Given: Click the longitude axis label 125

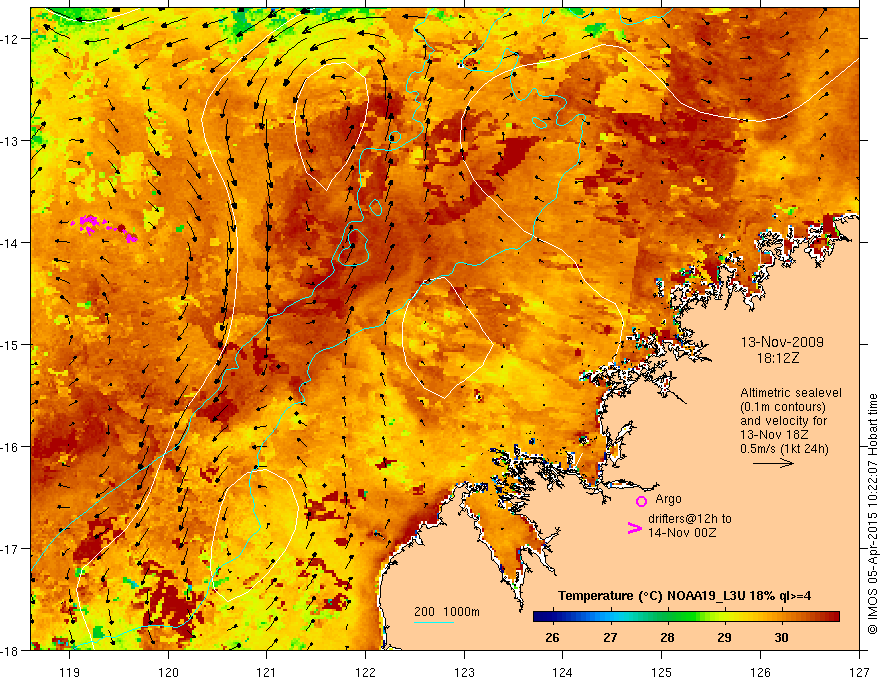Looking at the screenshot, I should coord(662,672).
